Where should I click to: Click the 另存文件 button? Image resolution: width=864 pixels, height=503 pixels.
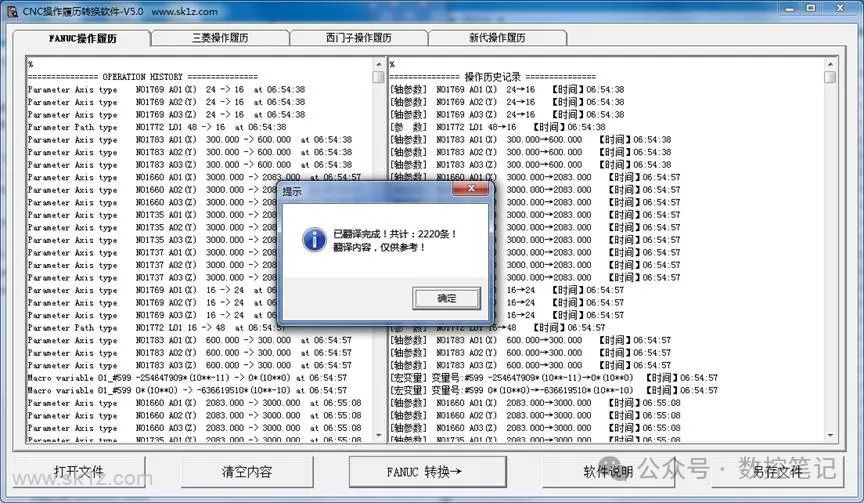click(777, 472)
